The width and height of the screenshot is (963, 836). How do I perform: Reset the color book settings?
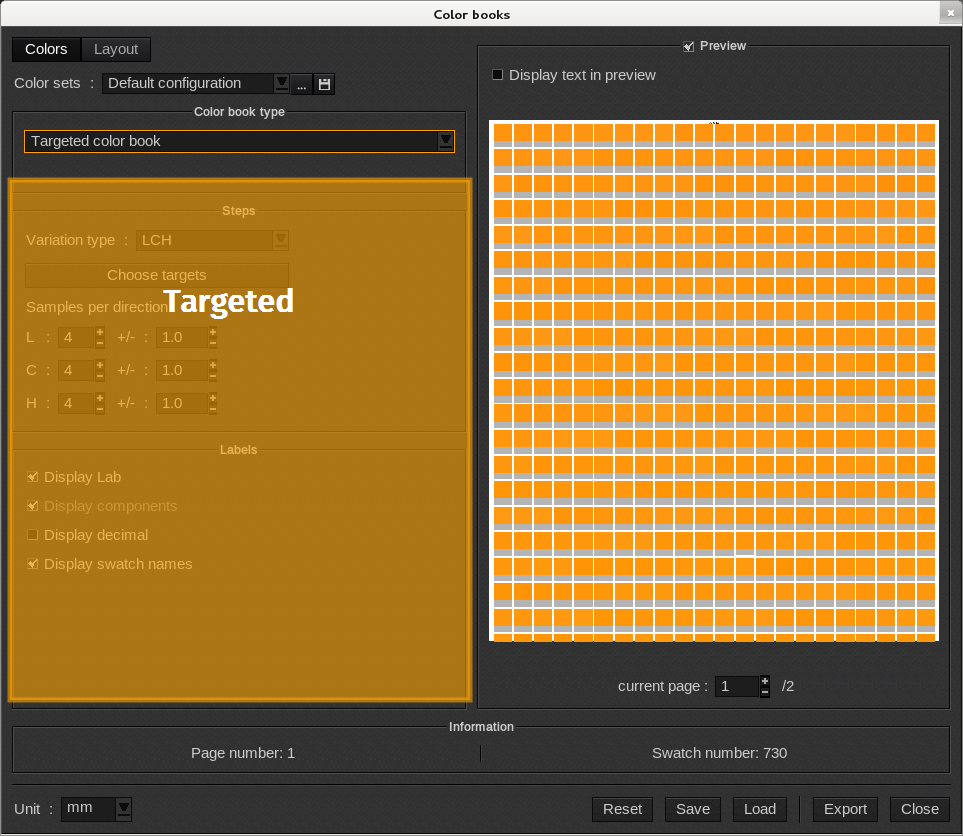coord(622,809)
